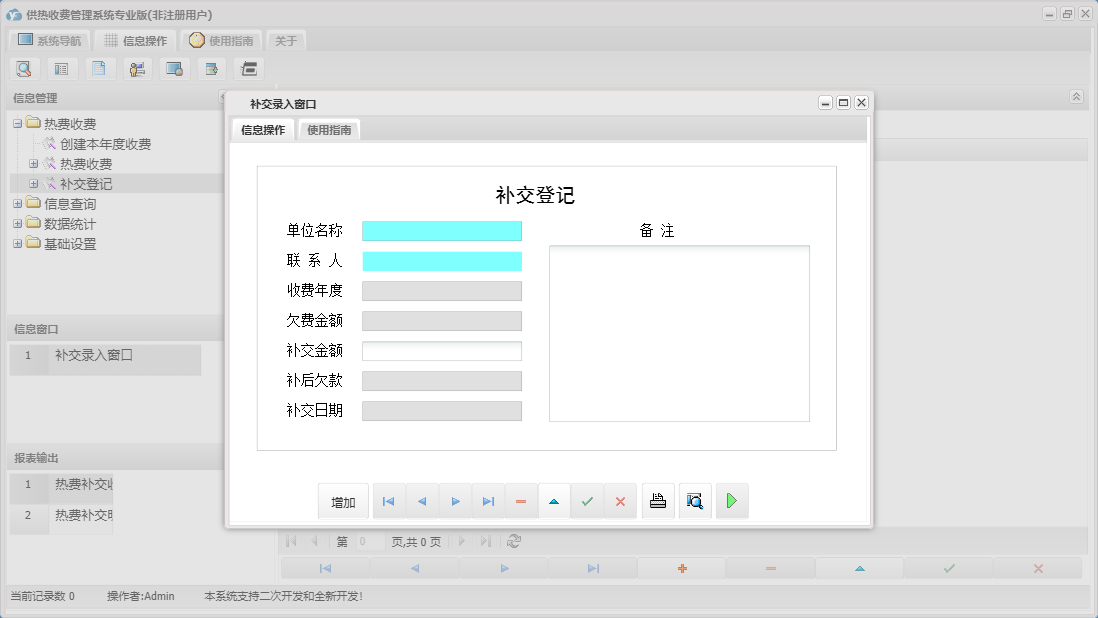The height and width of the screenshot is (618, 1098).
Task: Select the user management toolbar icon
Action: click(x=137, y=68)
